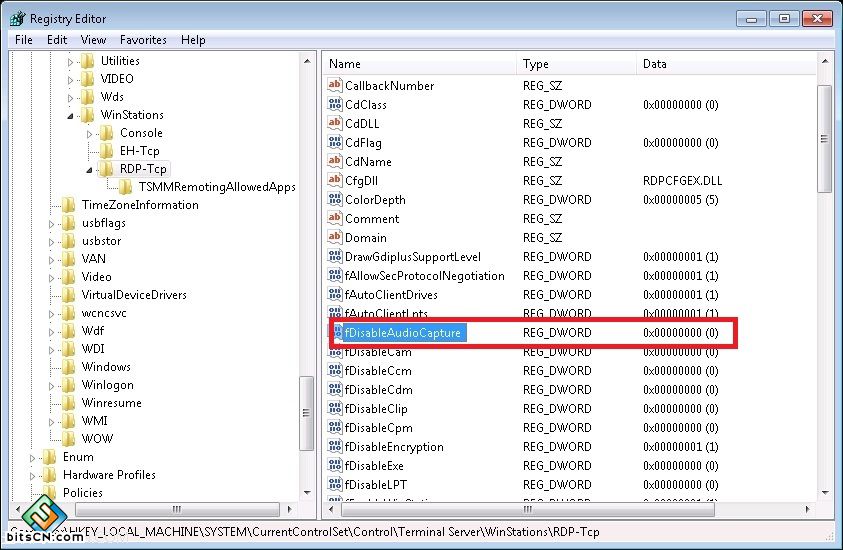Open the Help menu
Viewport: 843px width, 550px height.
[x=193, y=40]
